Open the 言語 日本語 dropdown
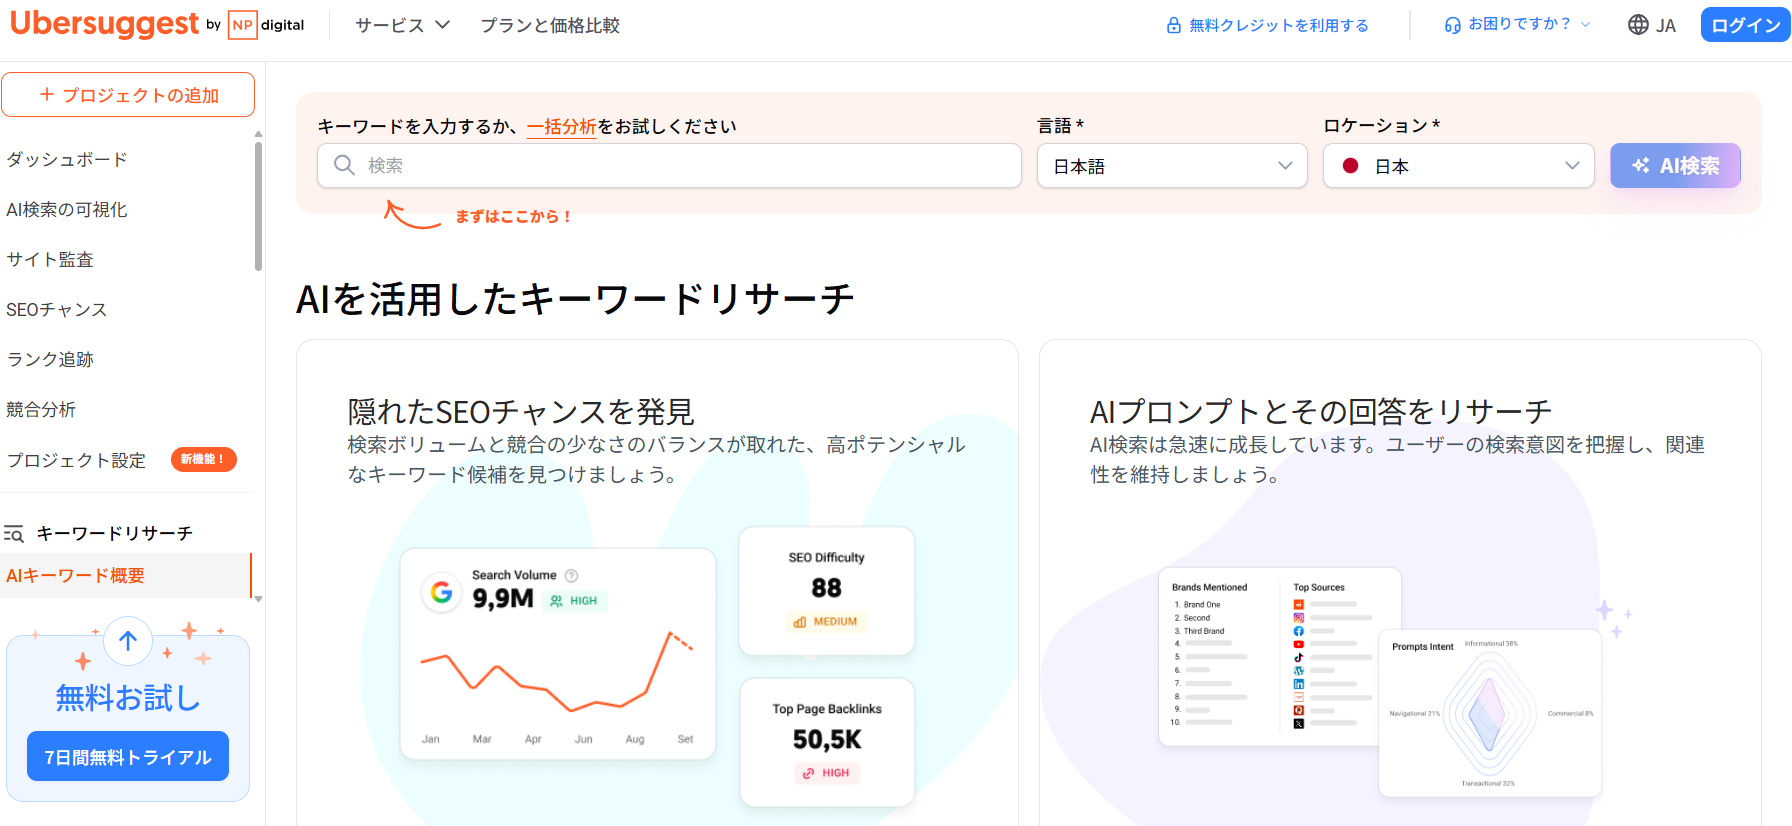The width and height of the screenshot is (1792, 826). (1172, 166)
